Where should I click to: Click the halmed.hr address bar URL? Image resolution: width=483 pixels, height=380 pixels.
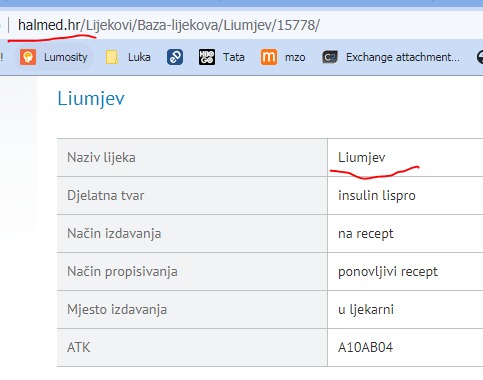click(169, 25)
